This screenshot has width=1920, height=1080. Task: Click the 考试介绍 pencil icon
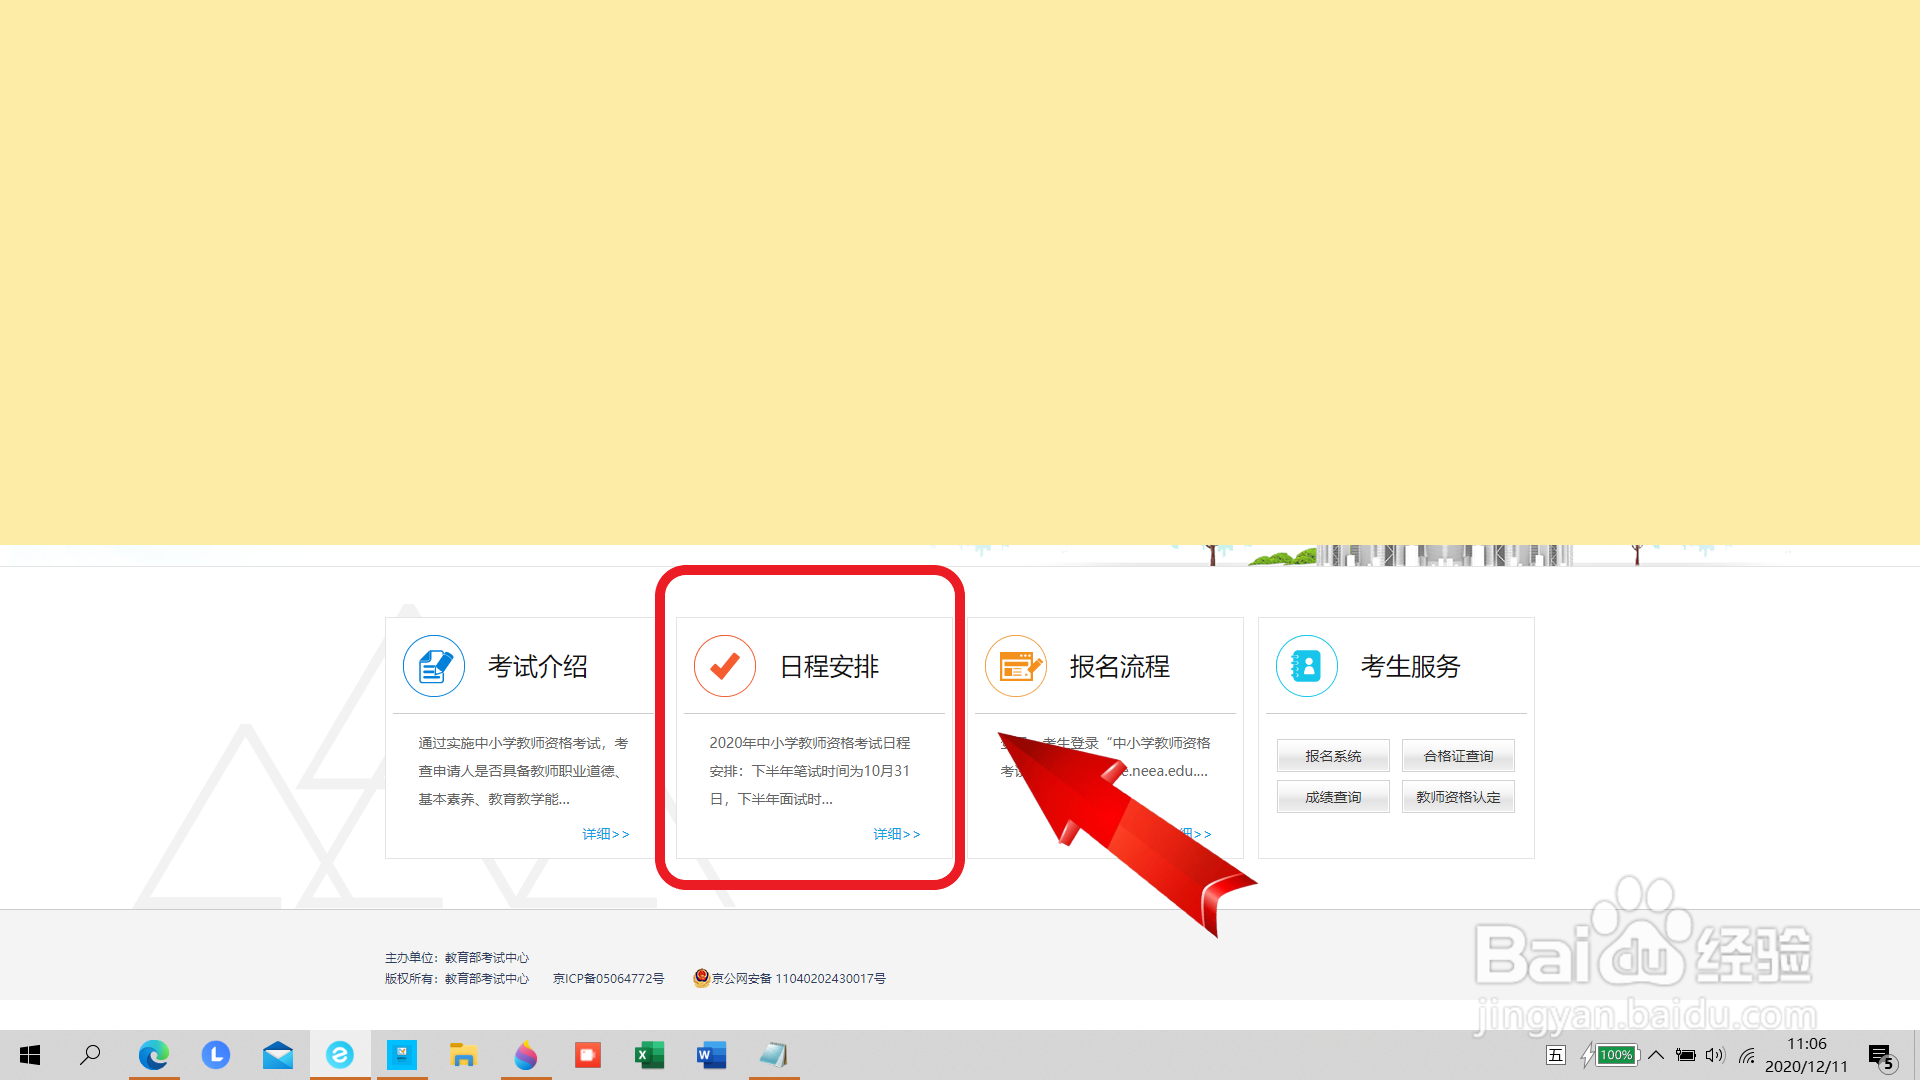click(434, 666)
